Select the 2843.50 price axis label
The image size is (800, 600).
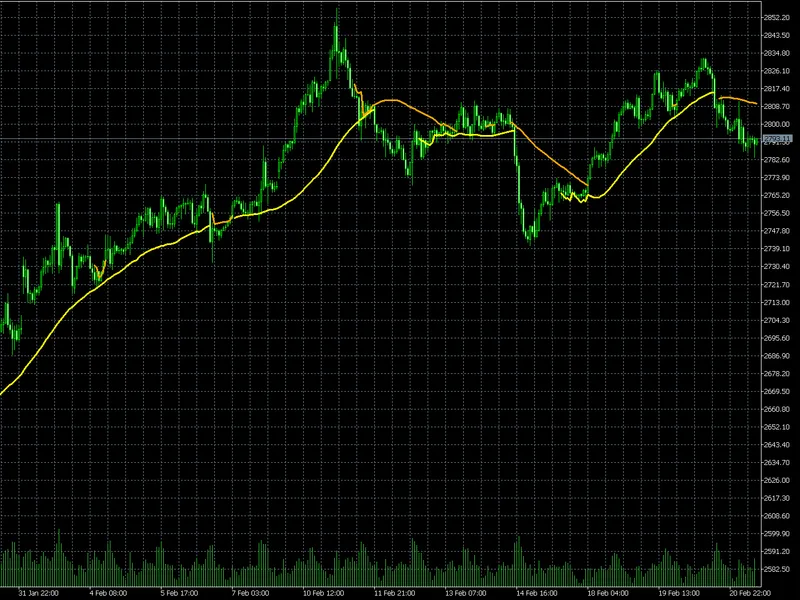point(777,35)
